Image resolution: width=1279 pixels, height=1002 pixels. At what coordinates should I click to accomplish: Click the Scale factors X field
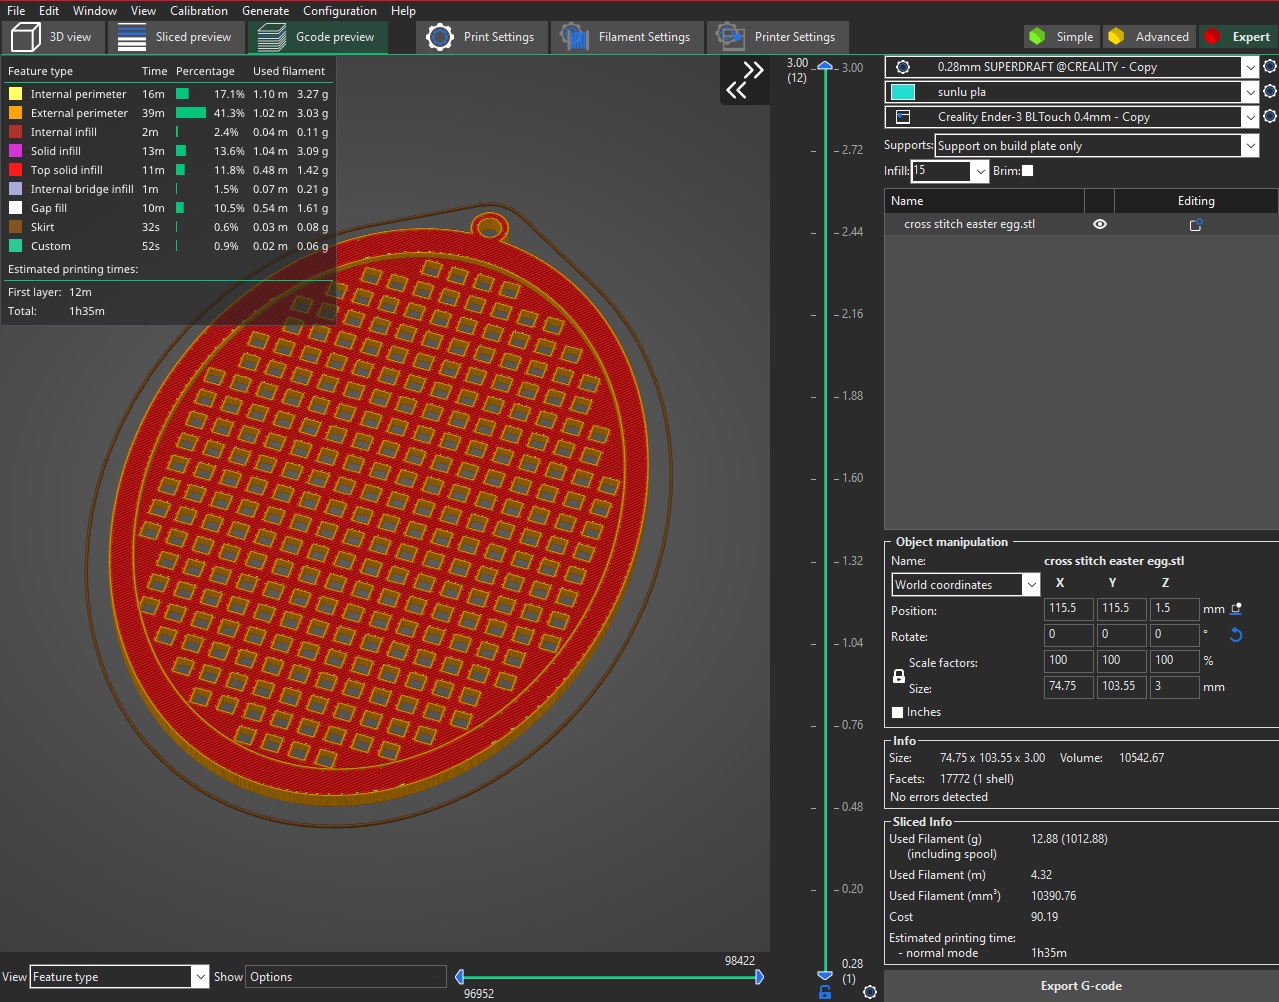click(x=1069, y=661)
